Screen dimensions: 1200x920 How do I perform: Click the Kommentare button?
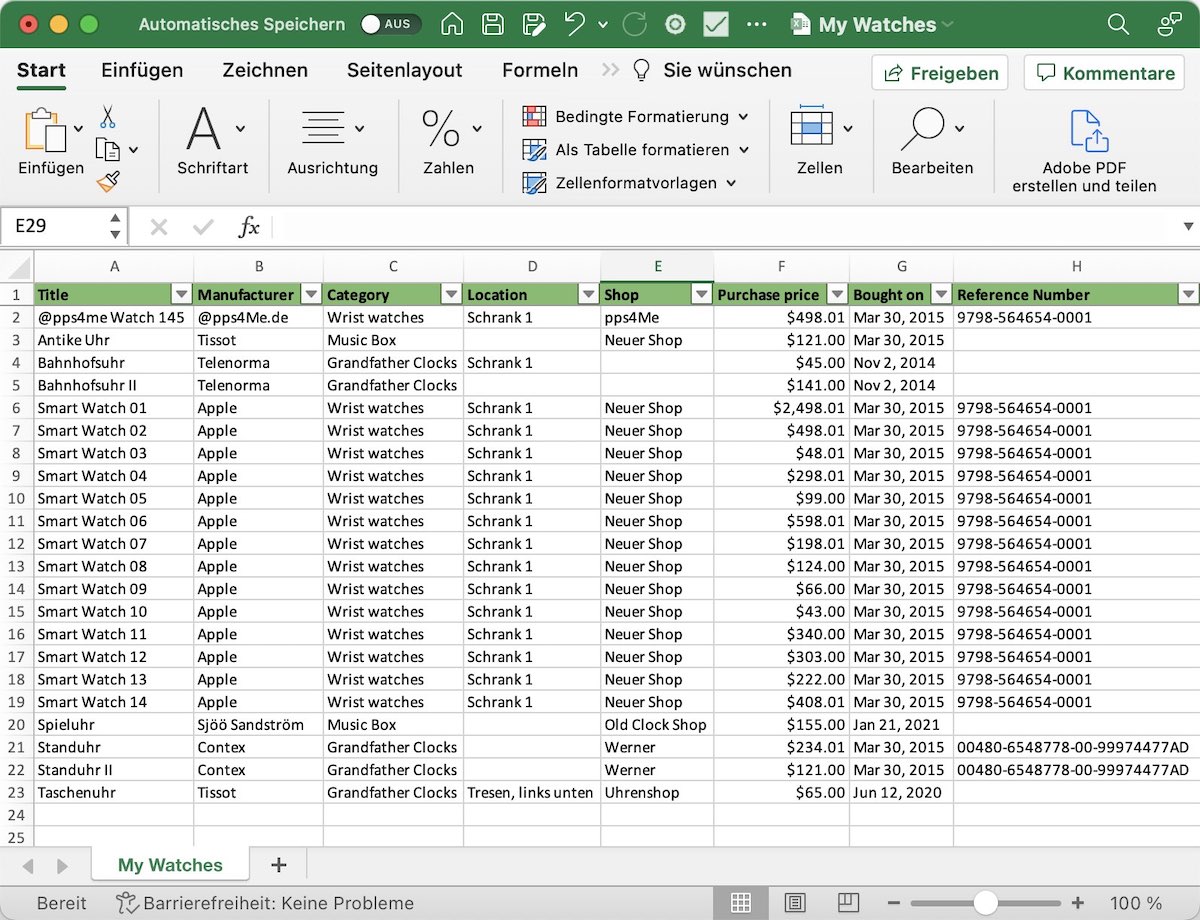point(1105,73)
